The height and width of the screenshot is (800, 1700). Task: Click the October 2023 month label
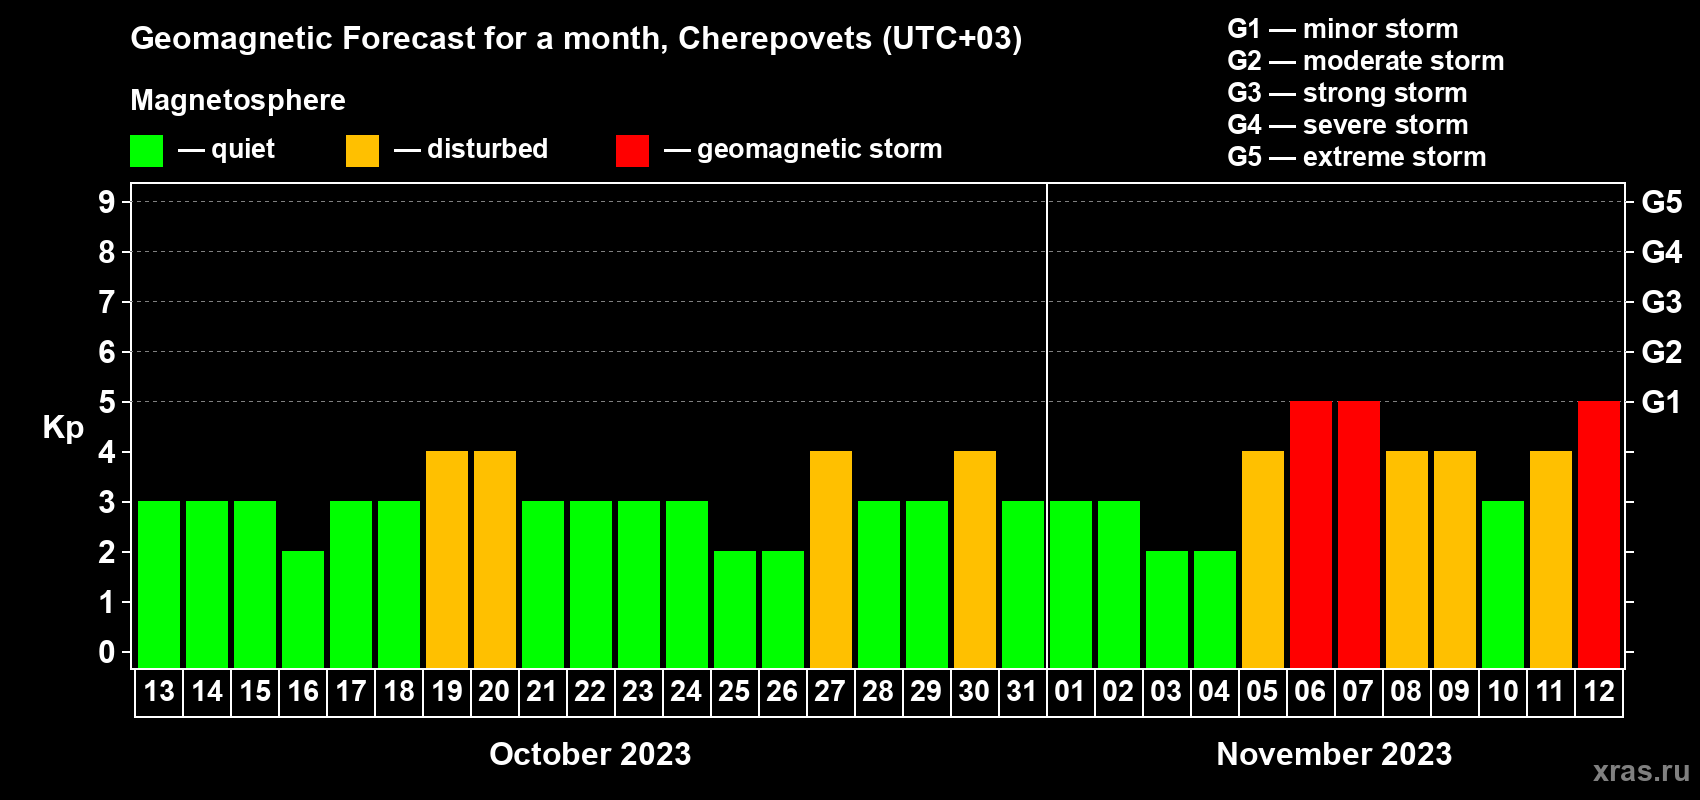click(590, 754)
